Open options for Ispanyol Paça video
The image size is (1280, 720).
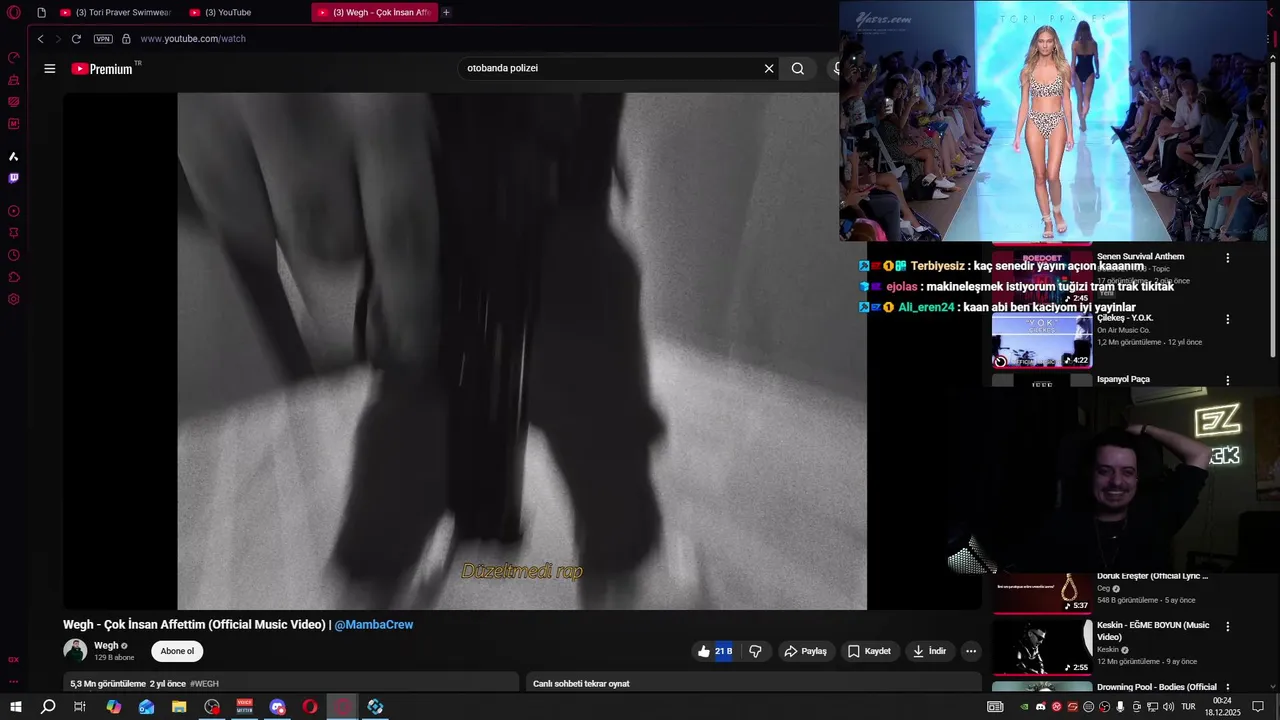[1228, 381]
